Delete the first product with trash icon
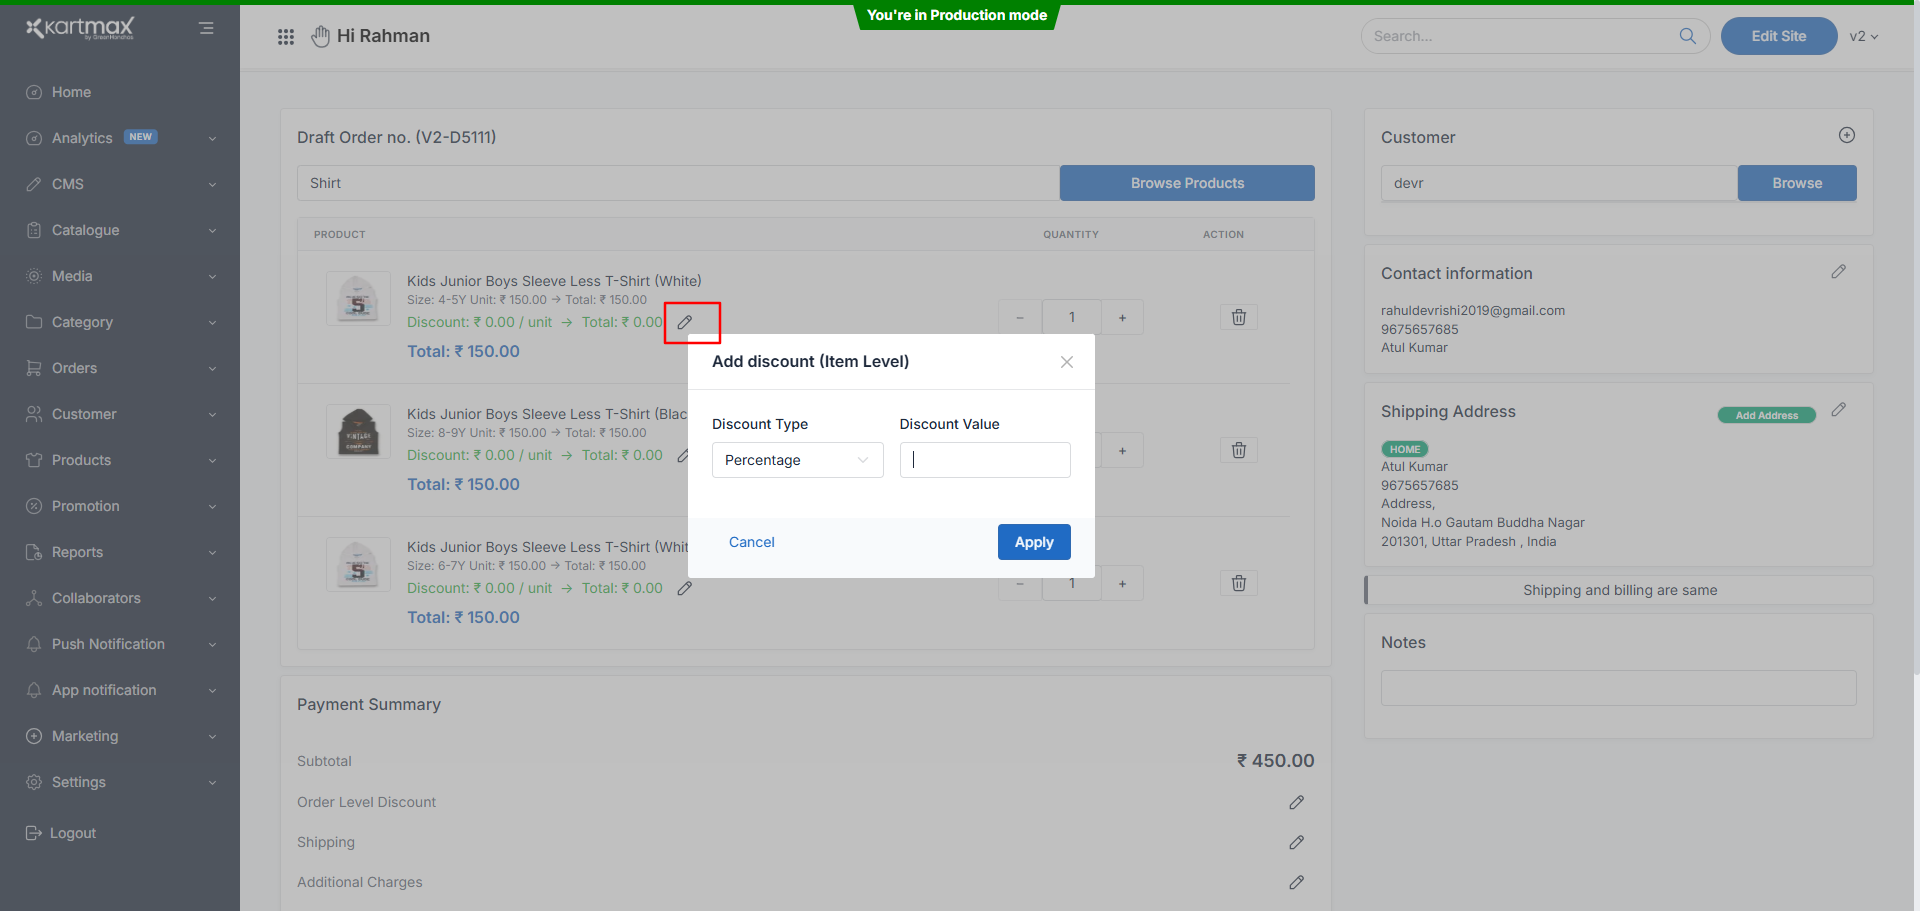The height and width of the screenshot is (911, 1920). [x=1238, y=317]
